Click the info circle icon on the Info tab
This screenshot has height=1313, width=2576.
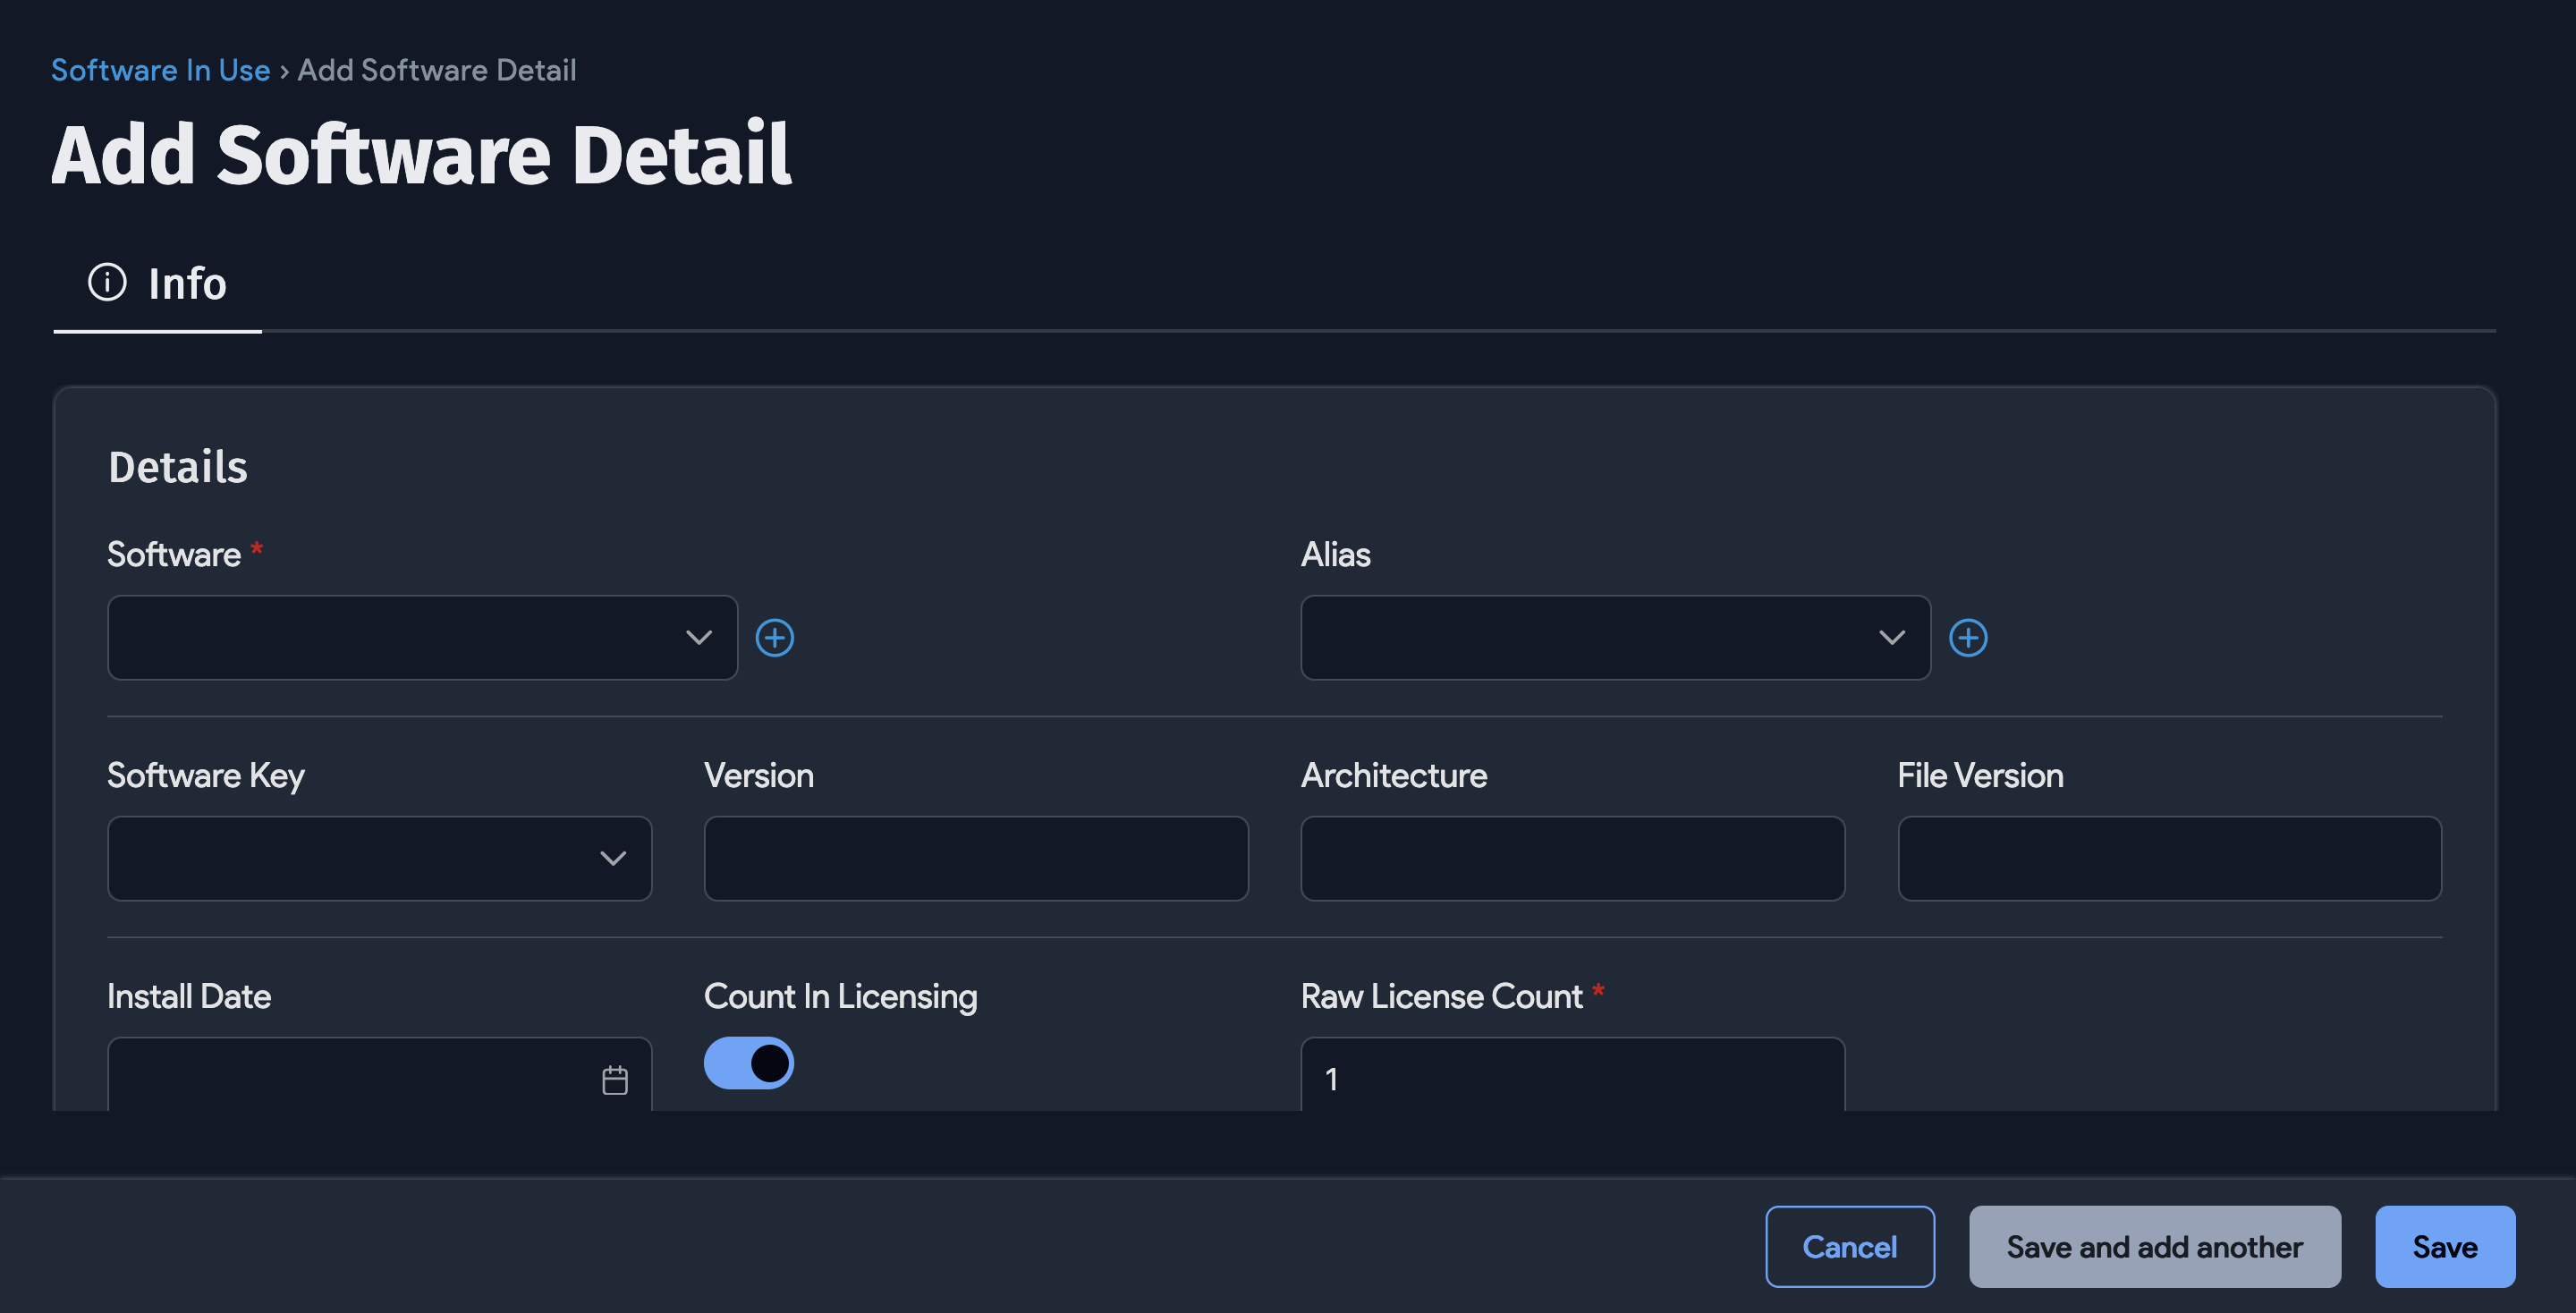[106, 282]
